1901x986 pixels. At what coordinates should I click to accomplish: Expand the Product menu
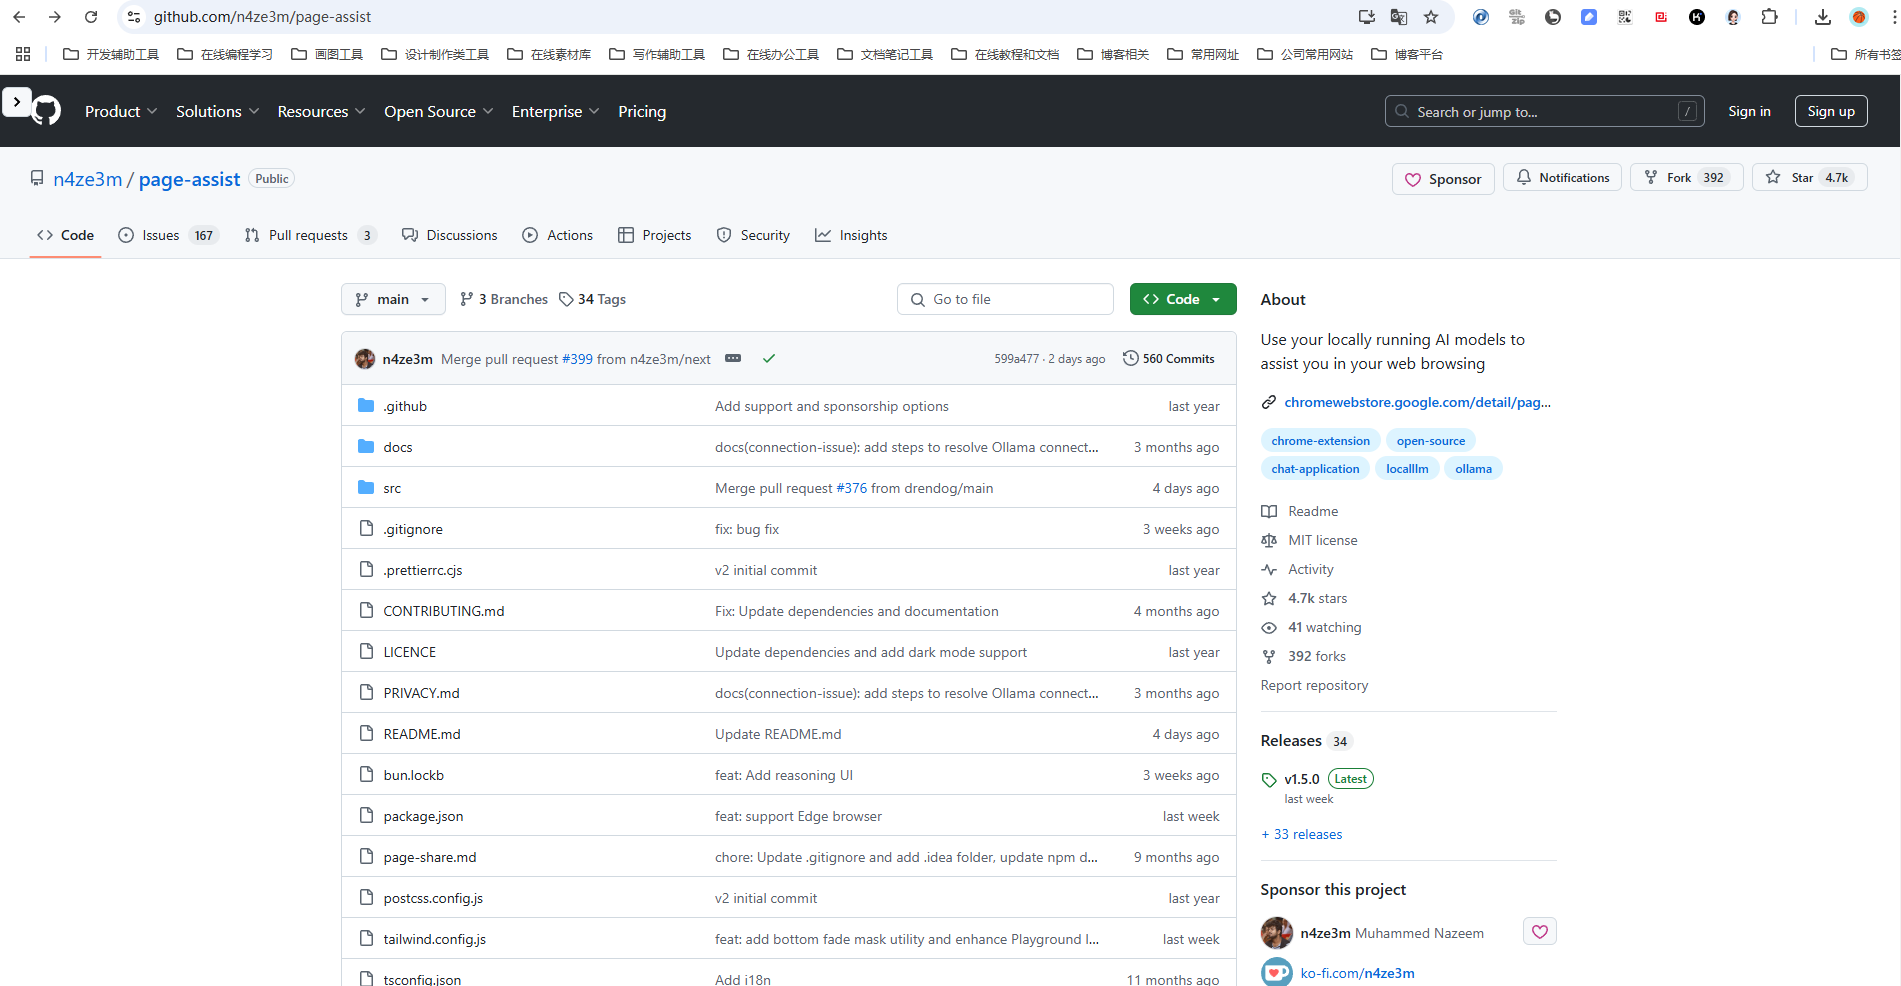pos(121,111)
